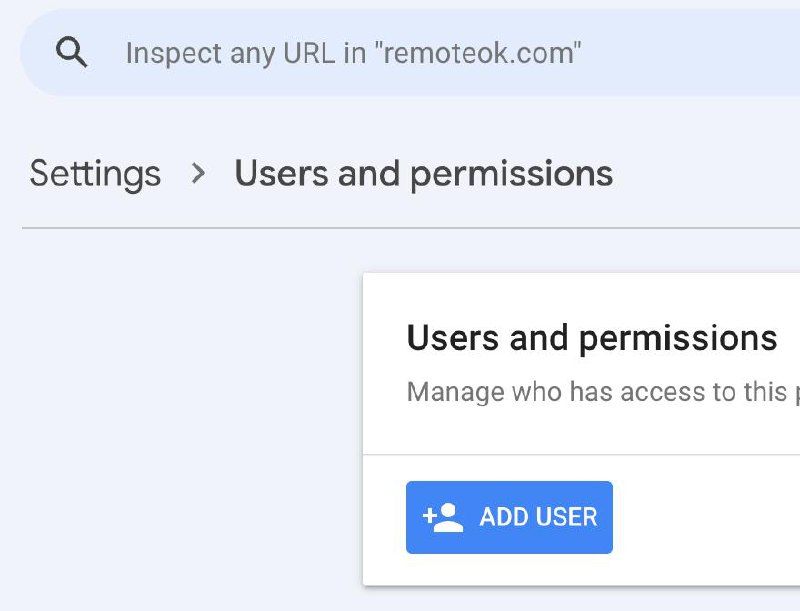This screenshot has height=611, width=800.
Task: Go back to Settings via breadcrumb
Action: 95,174
